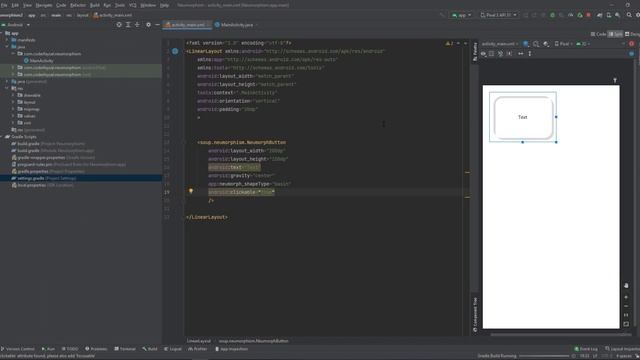Click the collapse all icon in project panel
The width and height of the screenshot is (640, 360).
137,25
